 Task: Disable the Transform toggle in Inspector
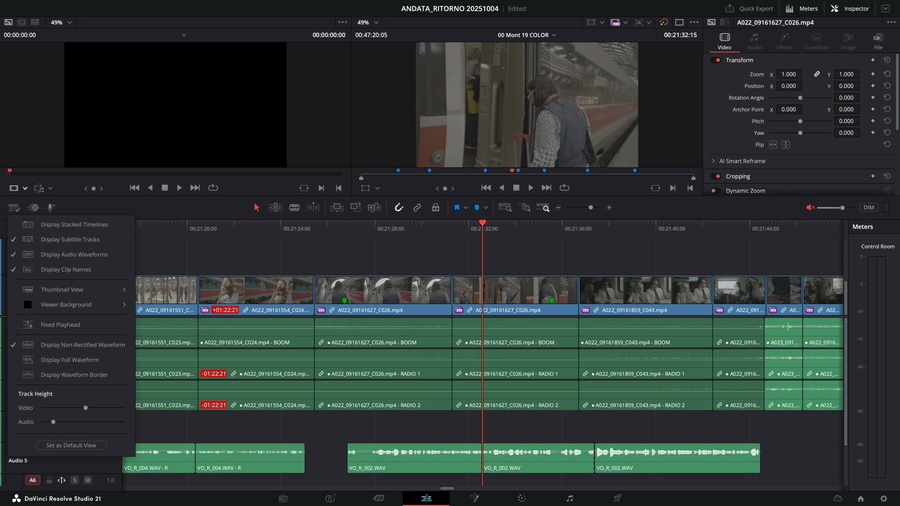click(717, 60)
